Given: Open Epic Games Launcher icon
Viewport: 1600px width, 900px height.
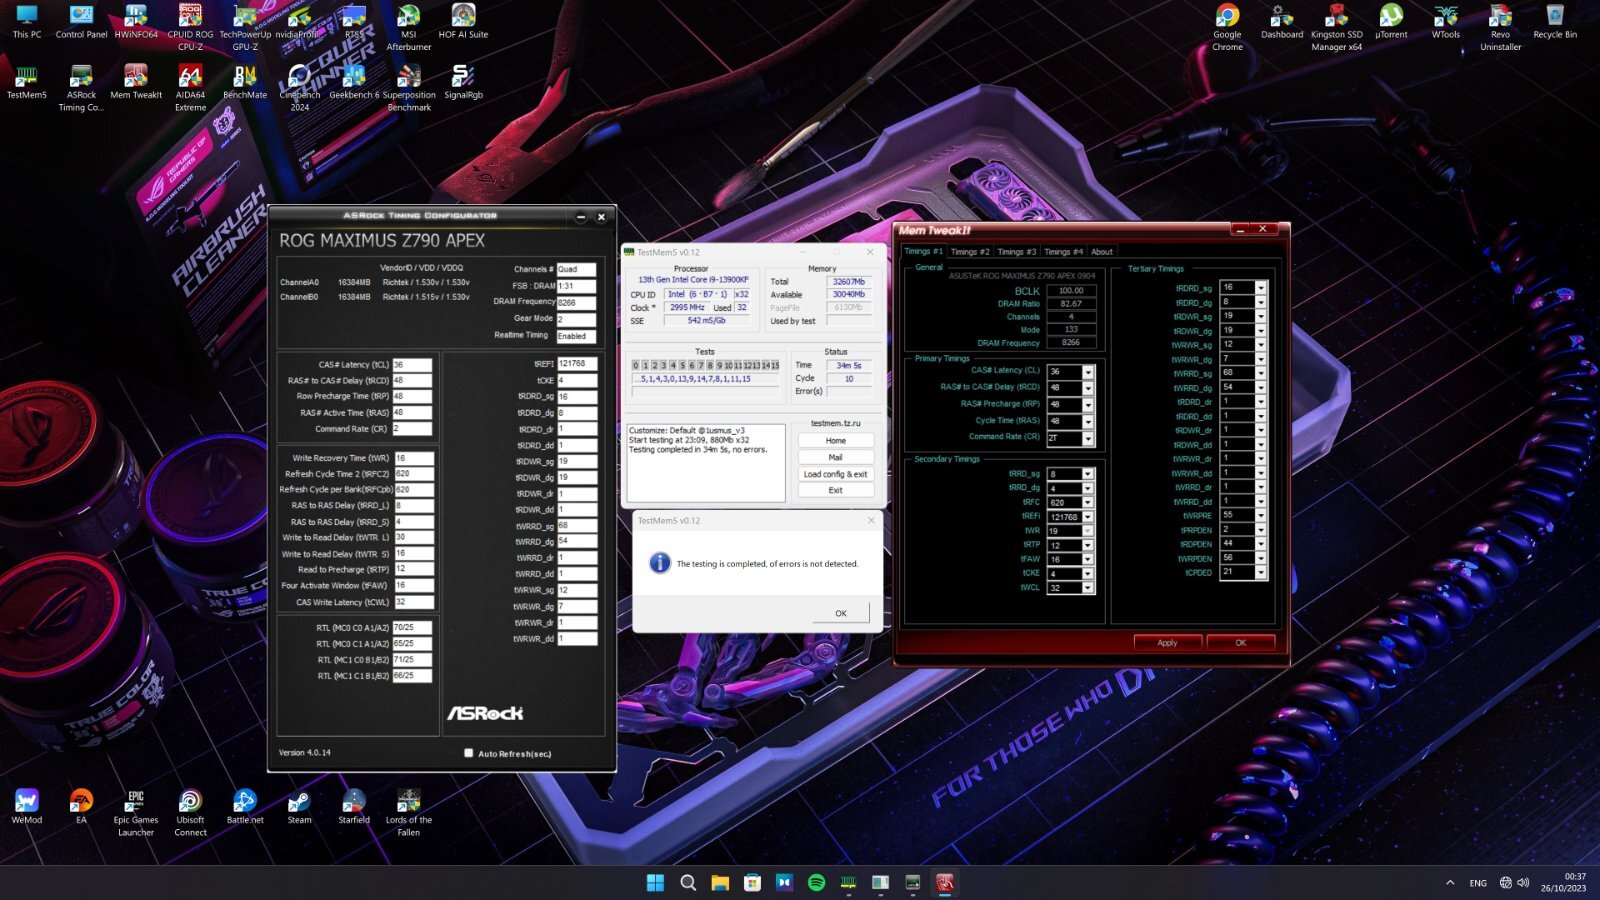Looking at the screenshot, I should pos(136,813).
